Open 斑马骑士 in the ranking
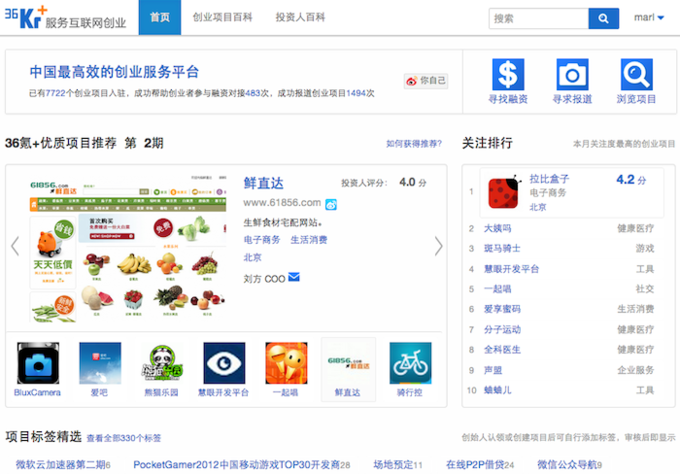This screenshot has height=474, width=680. [502, 248]
